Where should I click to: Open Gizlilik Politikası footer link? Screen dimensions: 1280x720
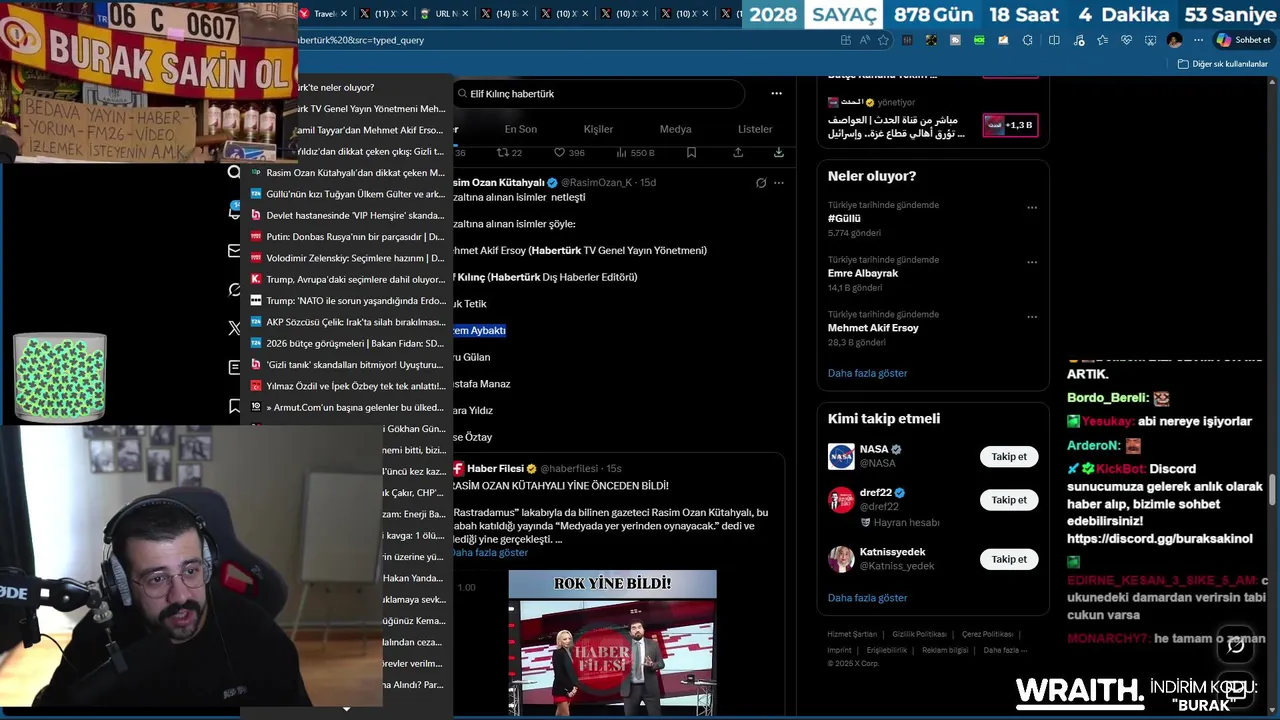[919, 634]
